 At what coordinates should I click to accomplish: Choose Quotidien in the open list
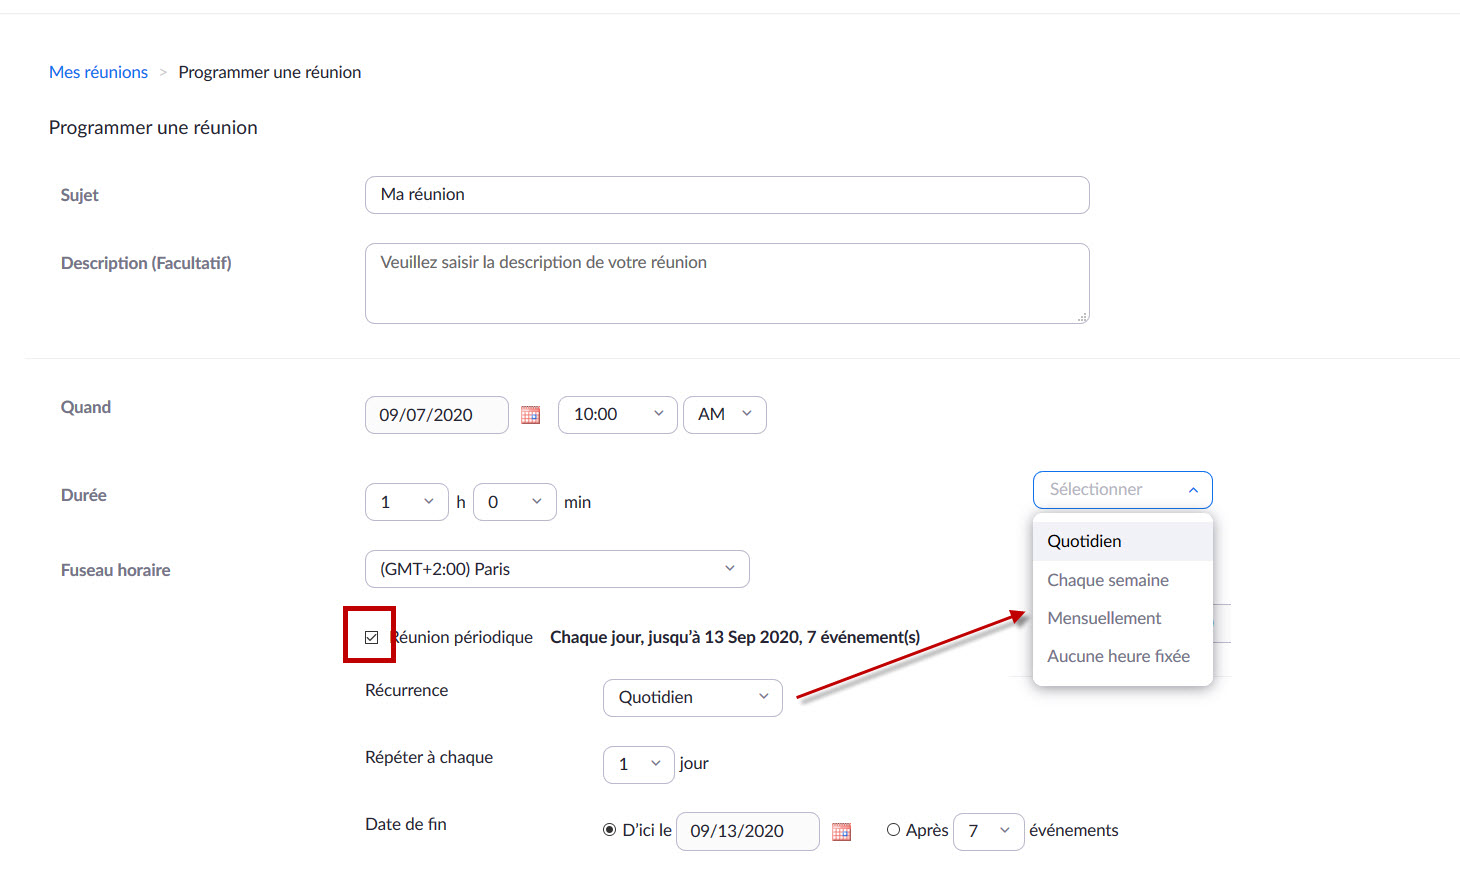(x=1123, y=541)
